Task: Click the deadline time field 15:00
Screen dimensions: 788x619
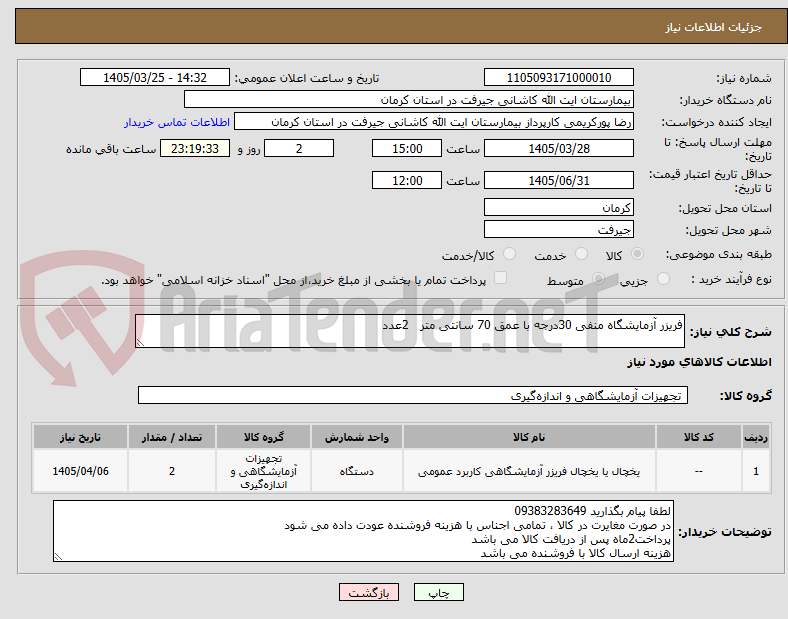Action: [407, 149]
